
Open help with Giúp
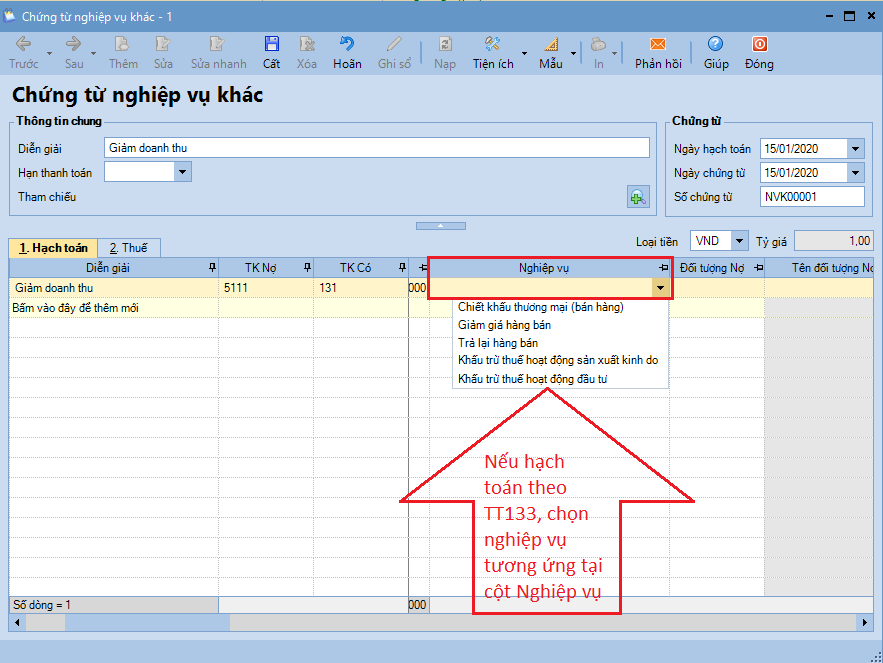(716, 52)
